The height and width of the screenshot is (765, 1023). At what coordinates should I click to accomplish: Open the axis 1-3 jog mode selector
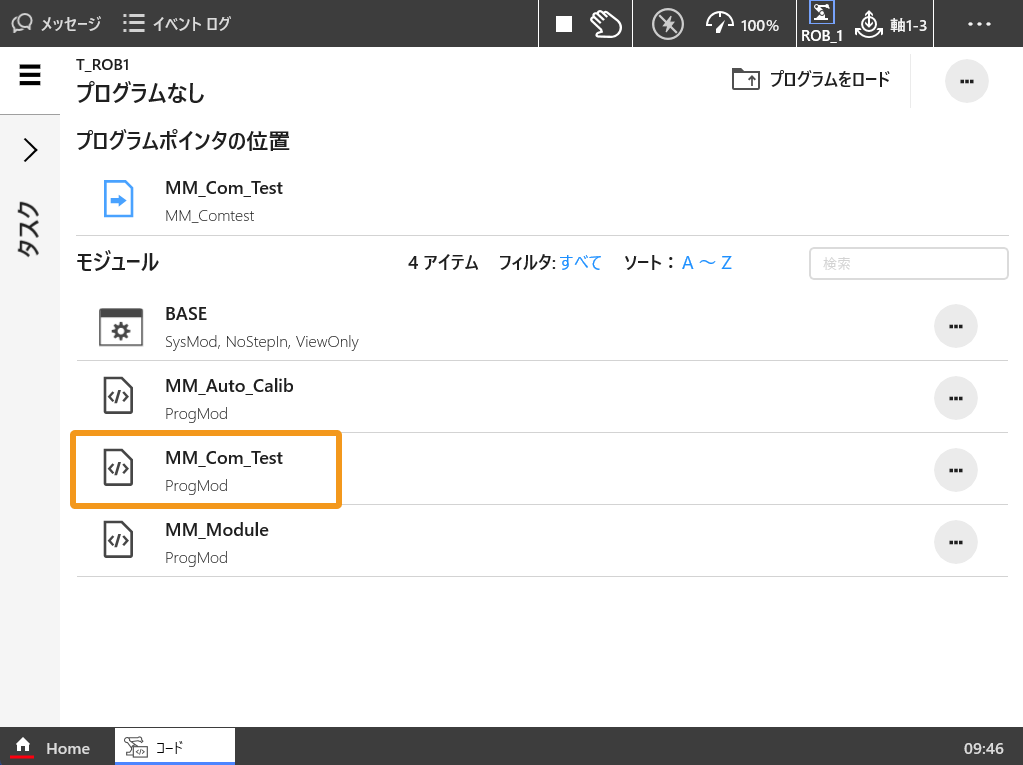tap(892, 24)
